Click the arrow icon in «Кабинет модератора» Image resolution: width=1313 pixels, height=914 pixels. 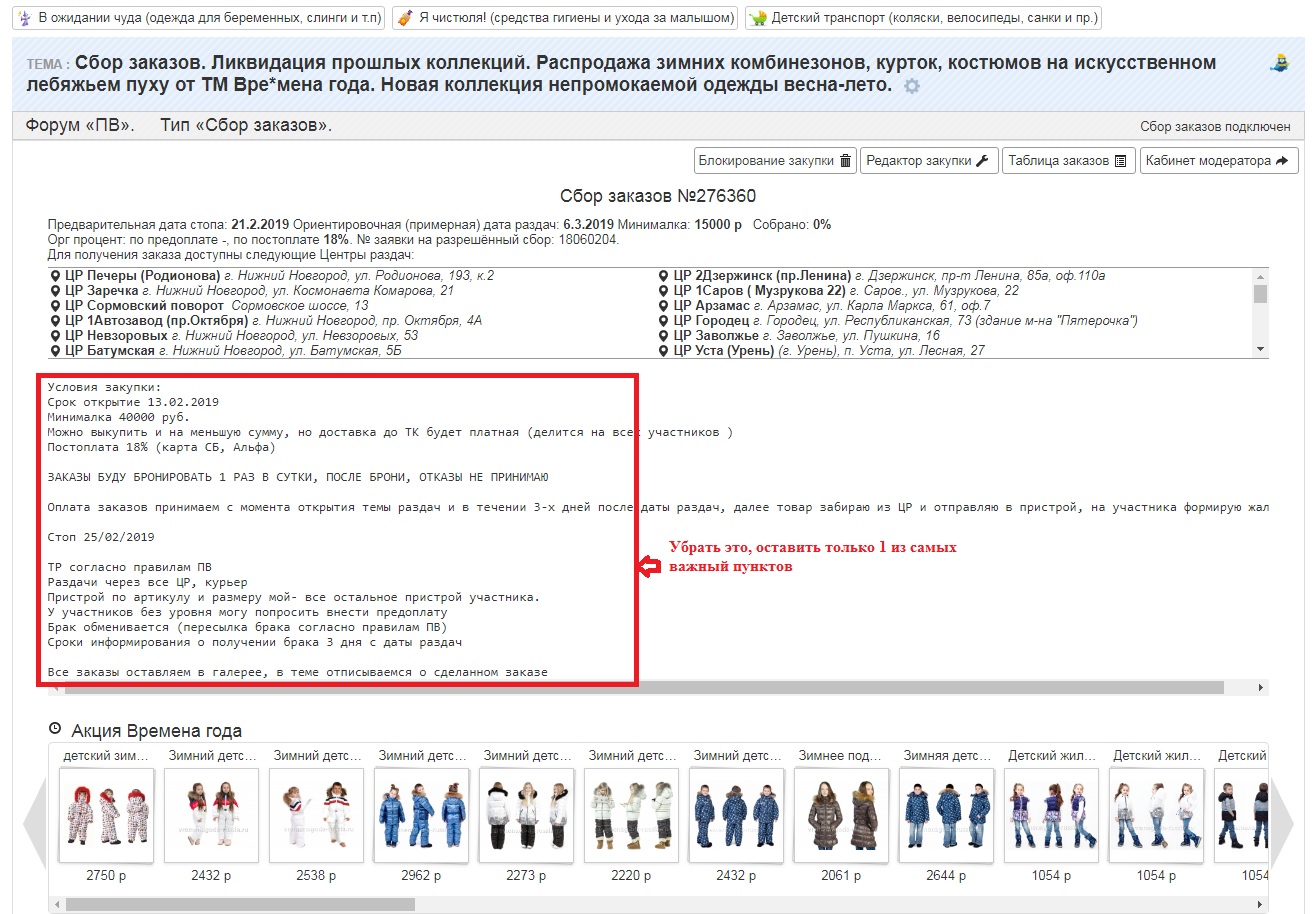coord(1283,161)
